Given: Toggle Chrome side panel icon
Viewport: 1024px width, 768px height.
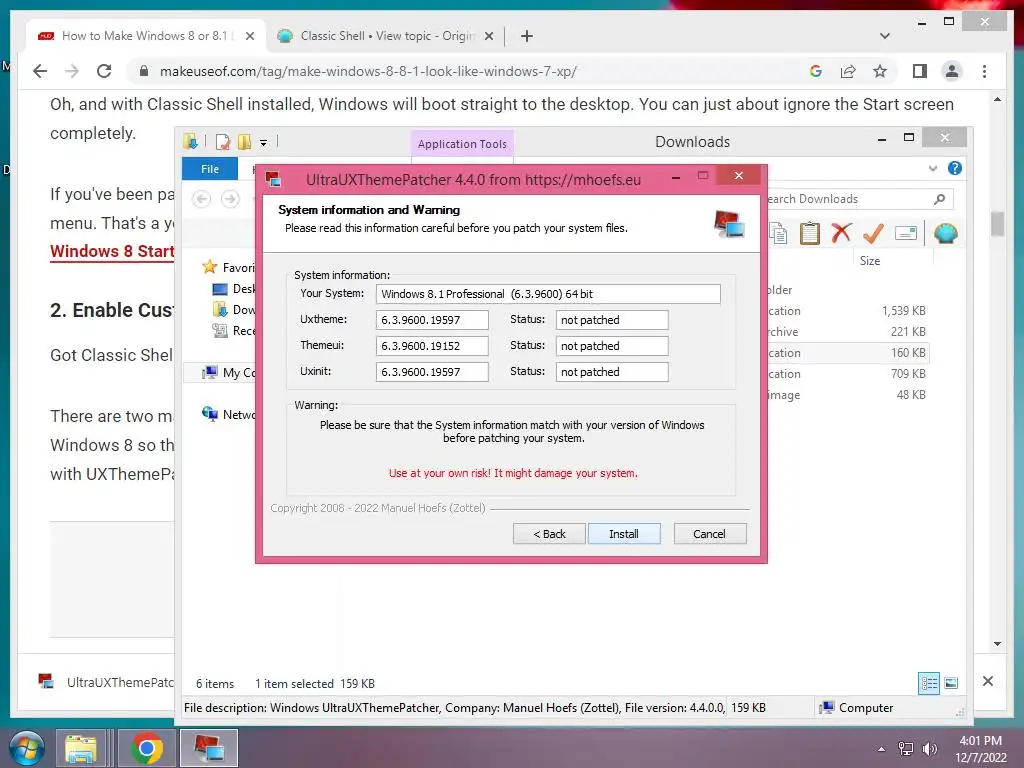Looking at the screenshot, I should [x=920, y=71].
